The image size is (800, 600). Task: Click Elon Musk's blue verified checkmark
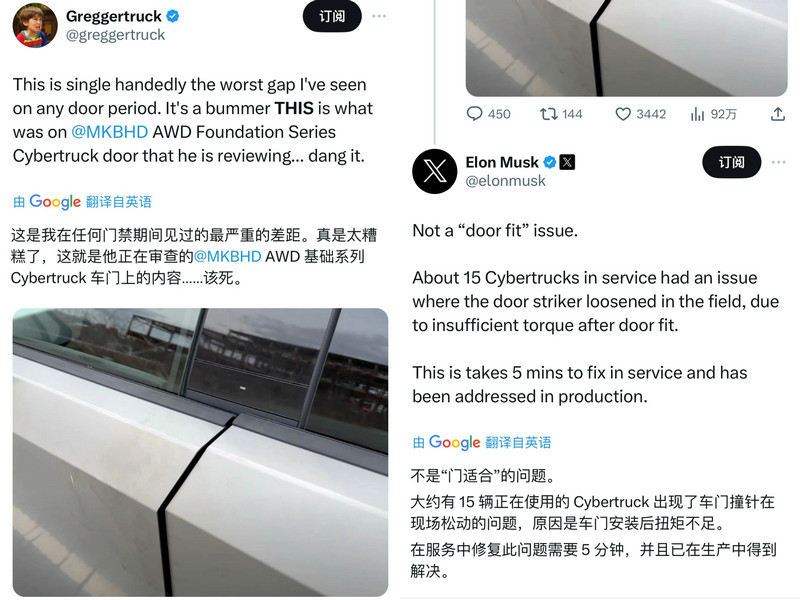click(x=549, y=162)
